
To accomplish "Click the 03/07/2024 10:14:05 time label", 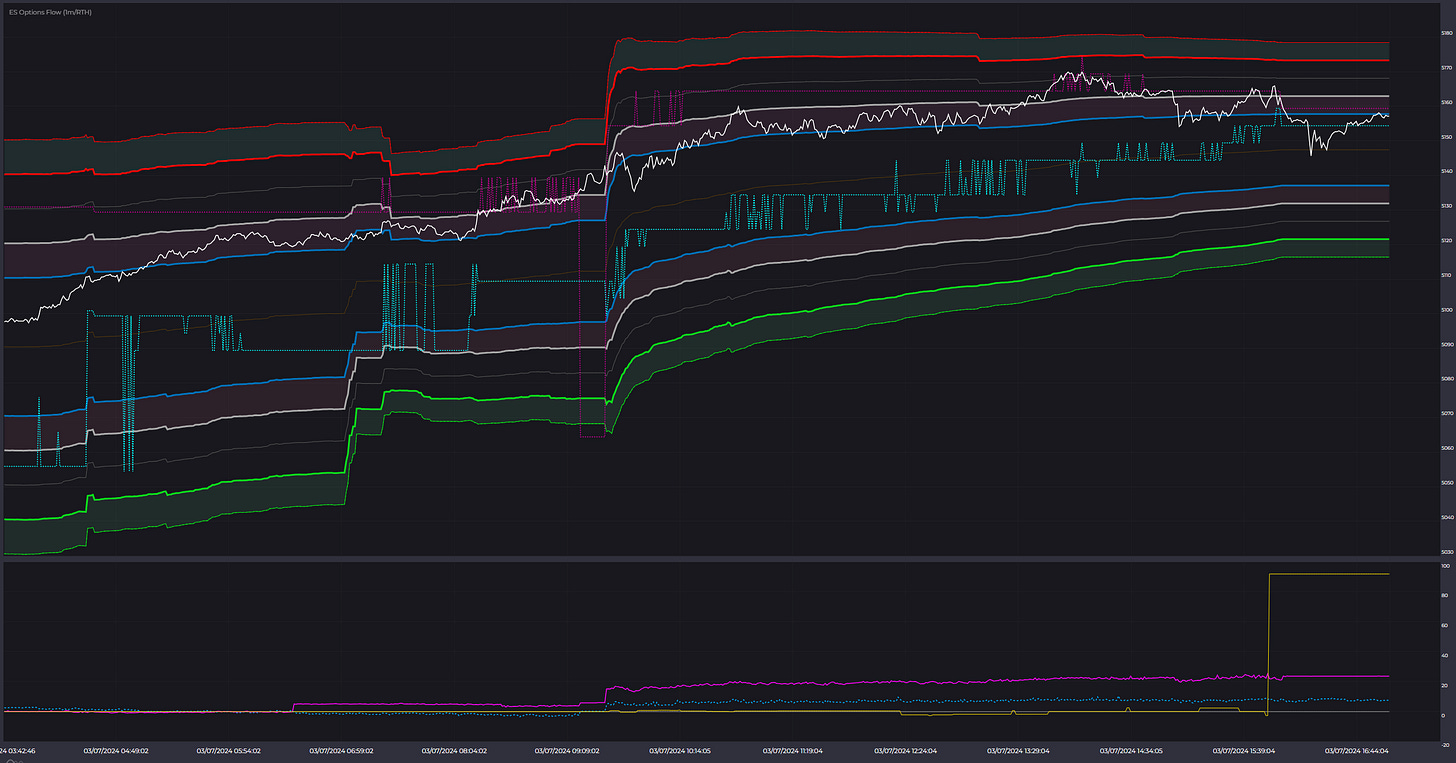I will pos(679,750).
